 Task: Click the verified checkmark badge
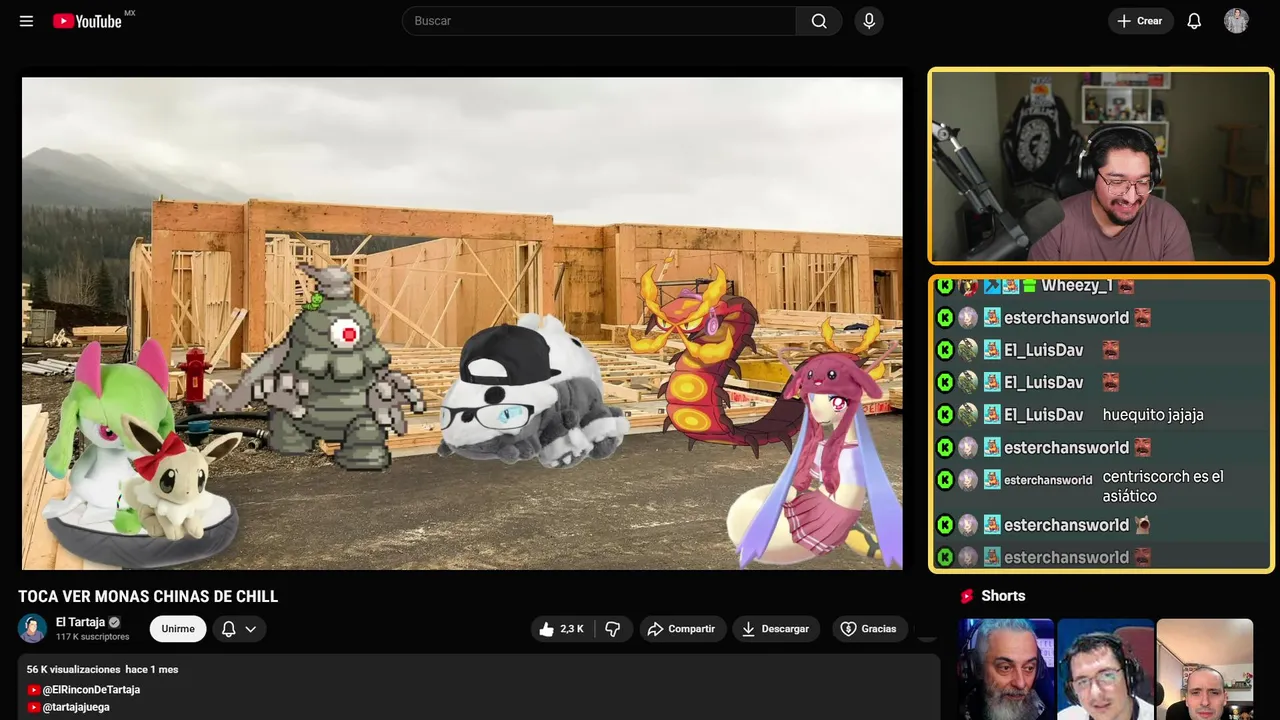click(114, 622)
